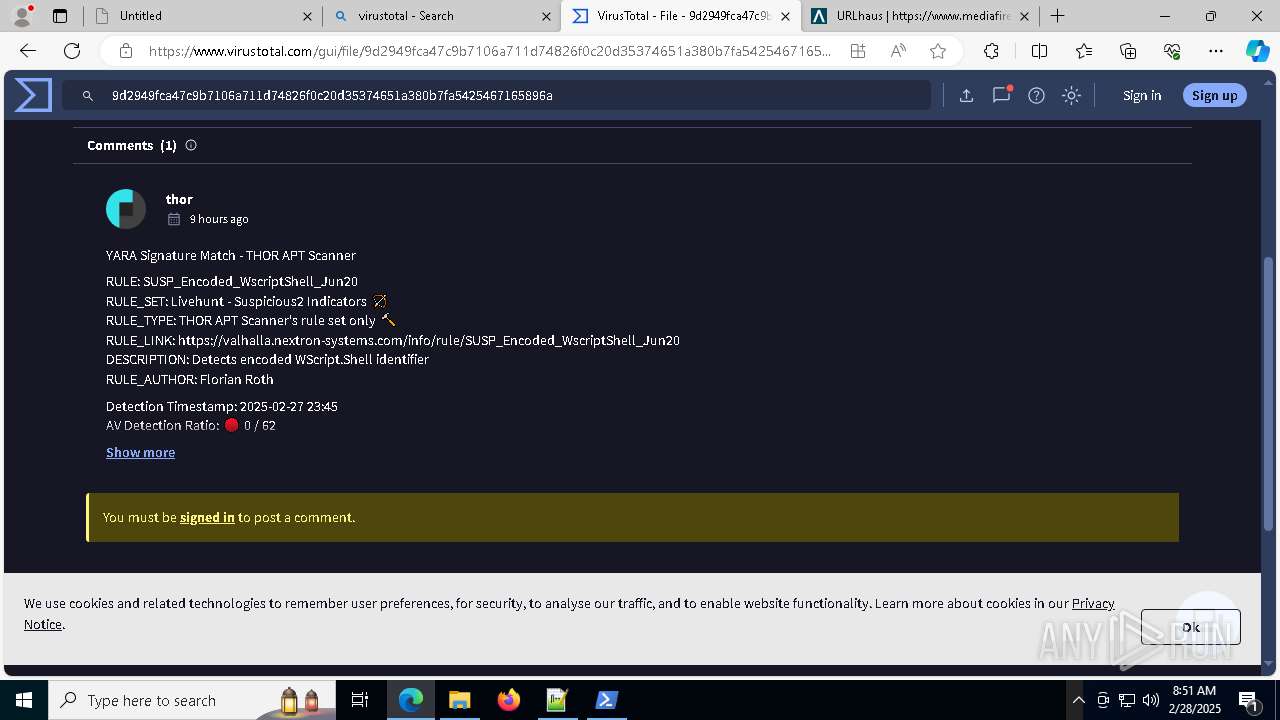This screenshot has width=1280, height=720.
Task: Open the Windows Start menu
Action: tap(24, 700)
